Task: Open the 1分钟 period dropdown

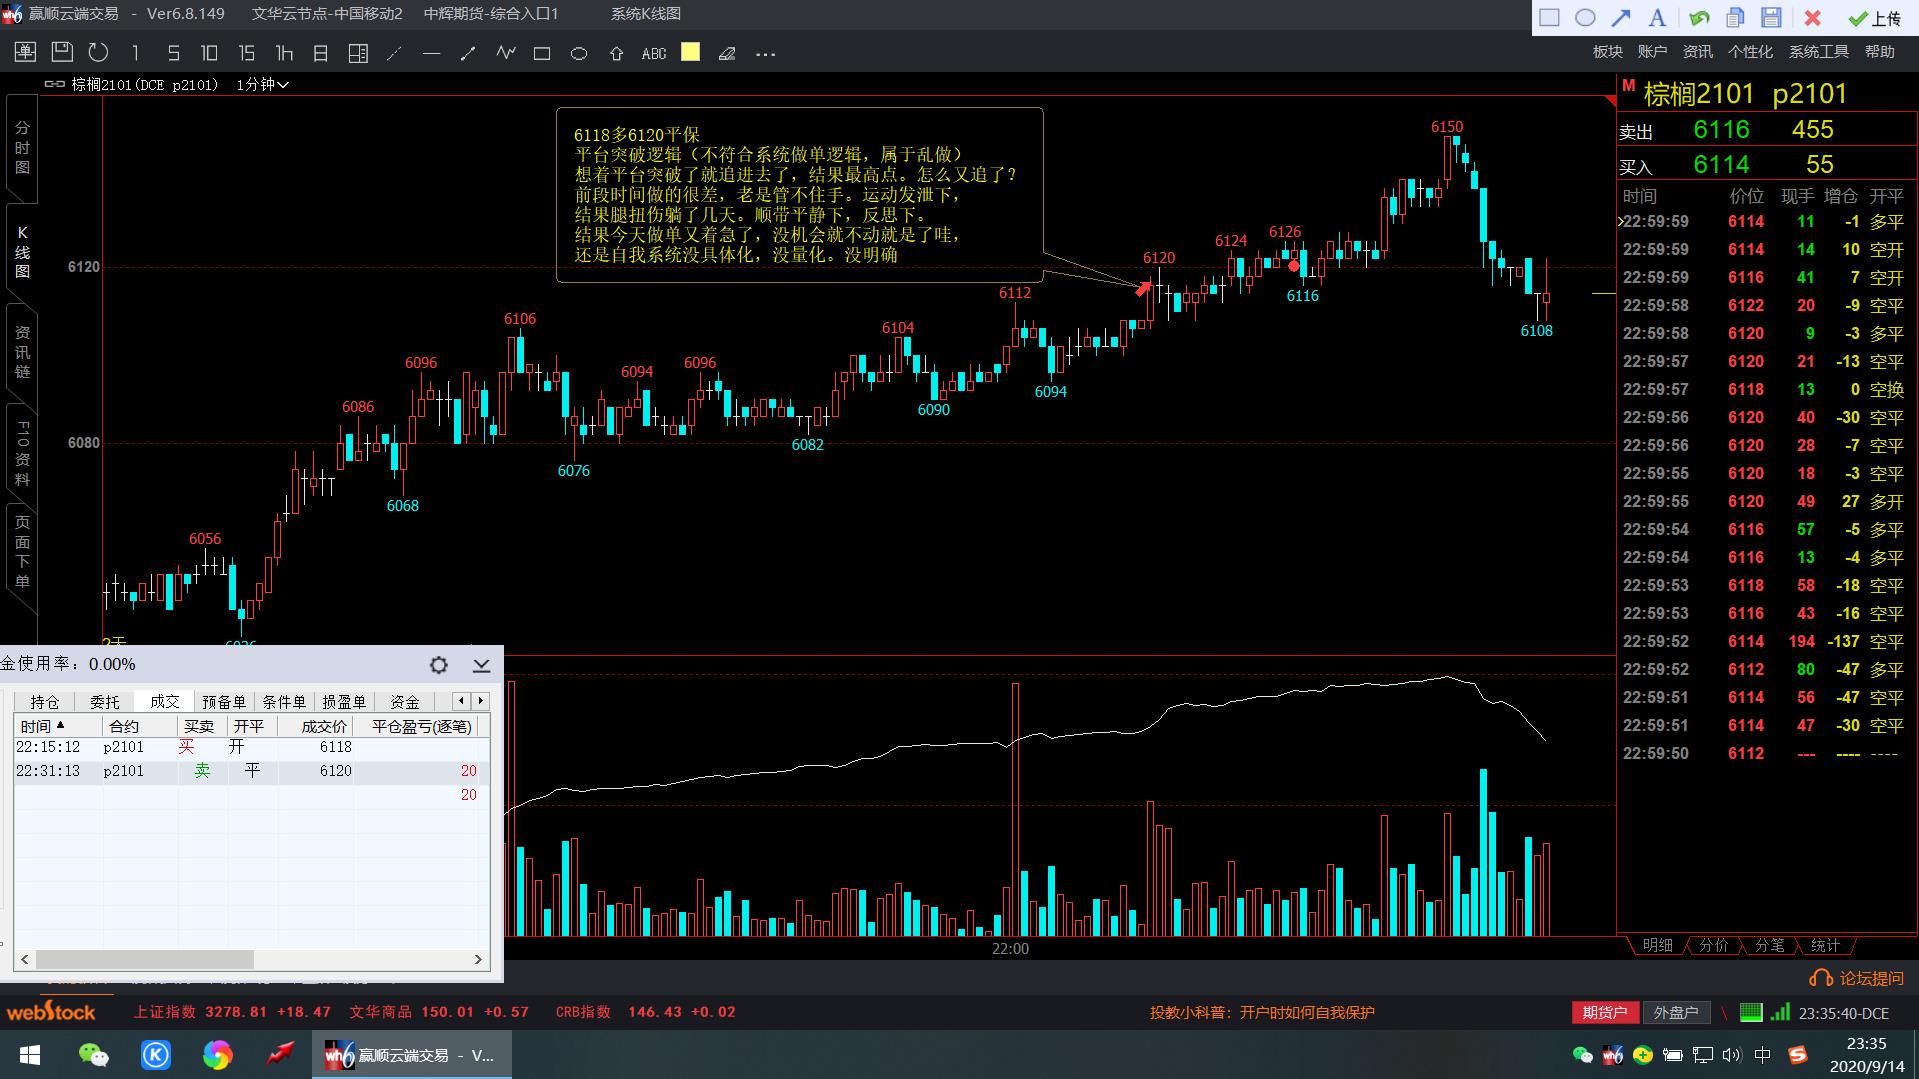Action: click(x=262, y=85)
